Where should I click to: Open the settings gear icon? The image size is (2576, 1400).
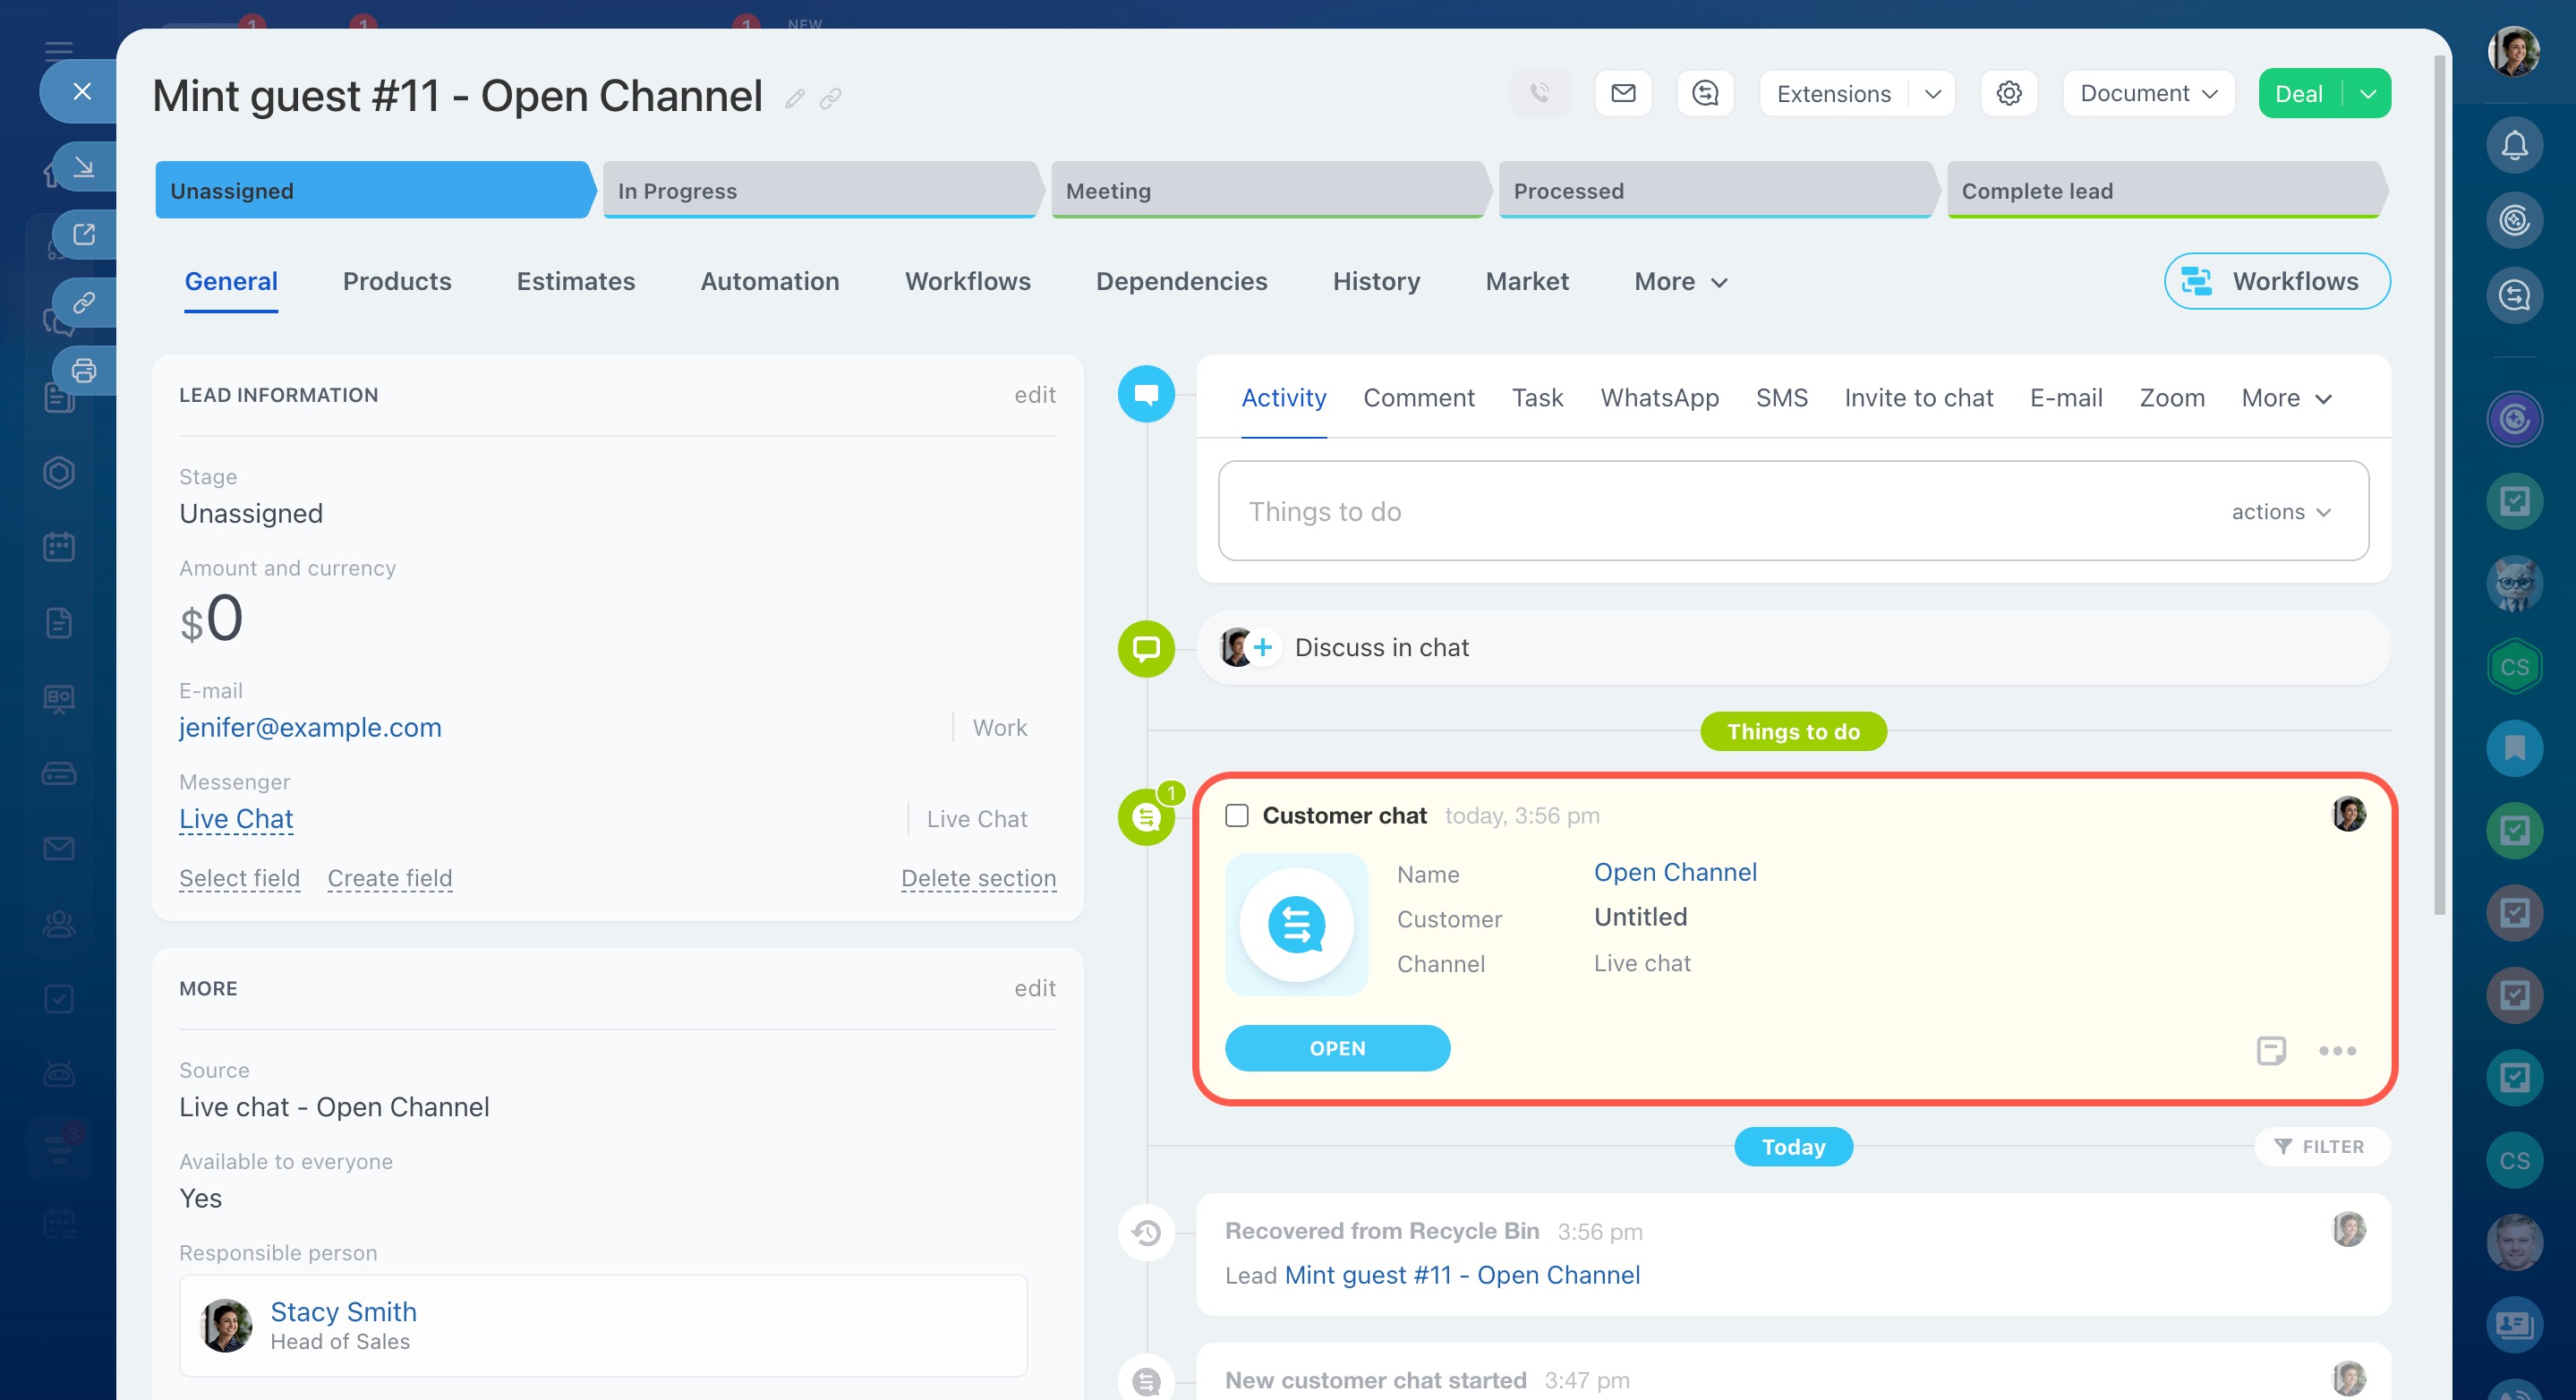[x=2008, y=93]
